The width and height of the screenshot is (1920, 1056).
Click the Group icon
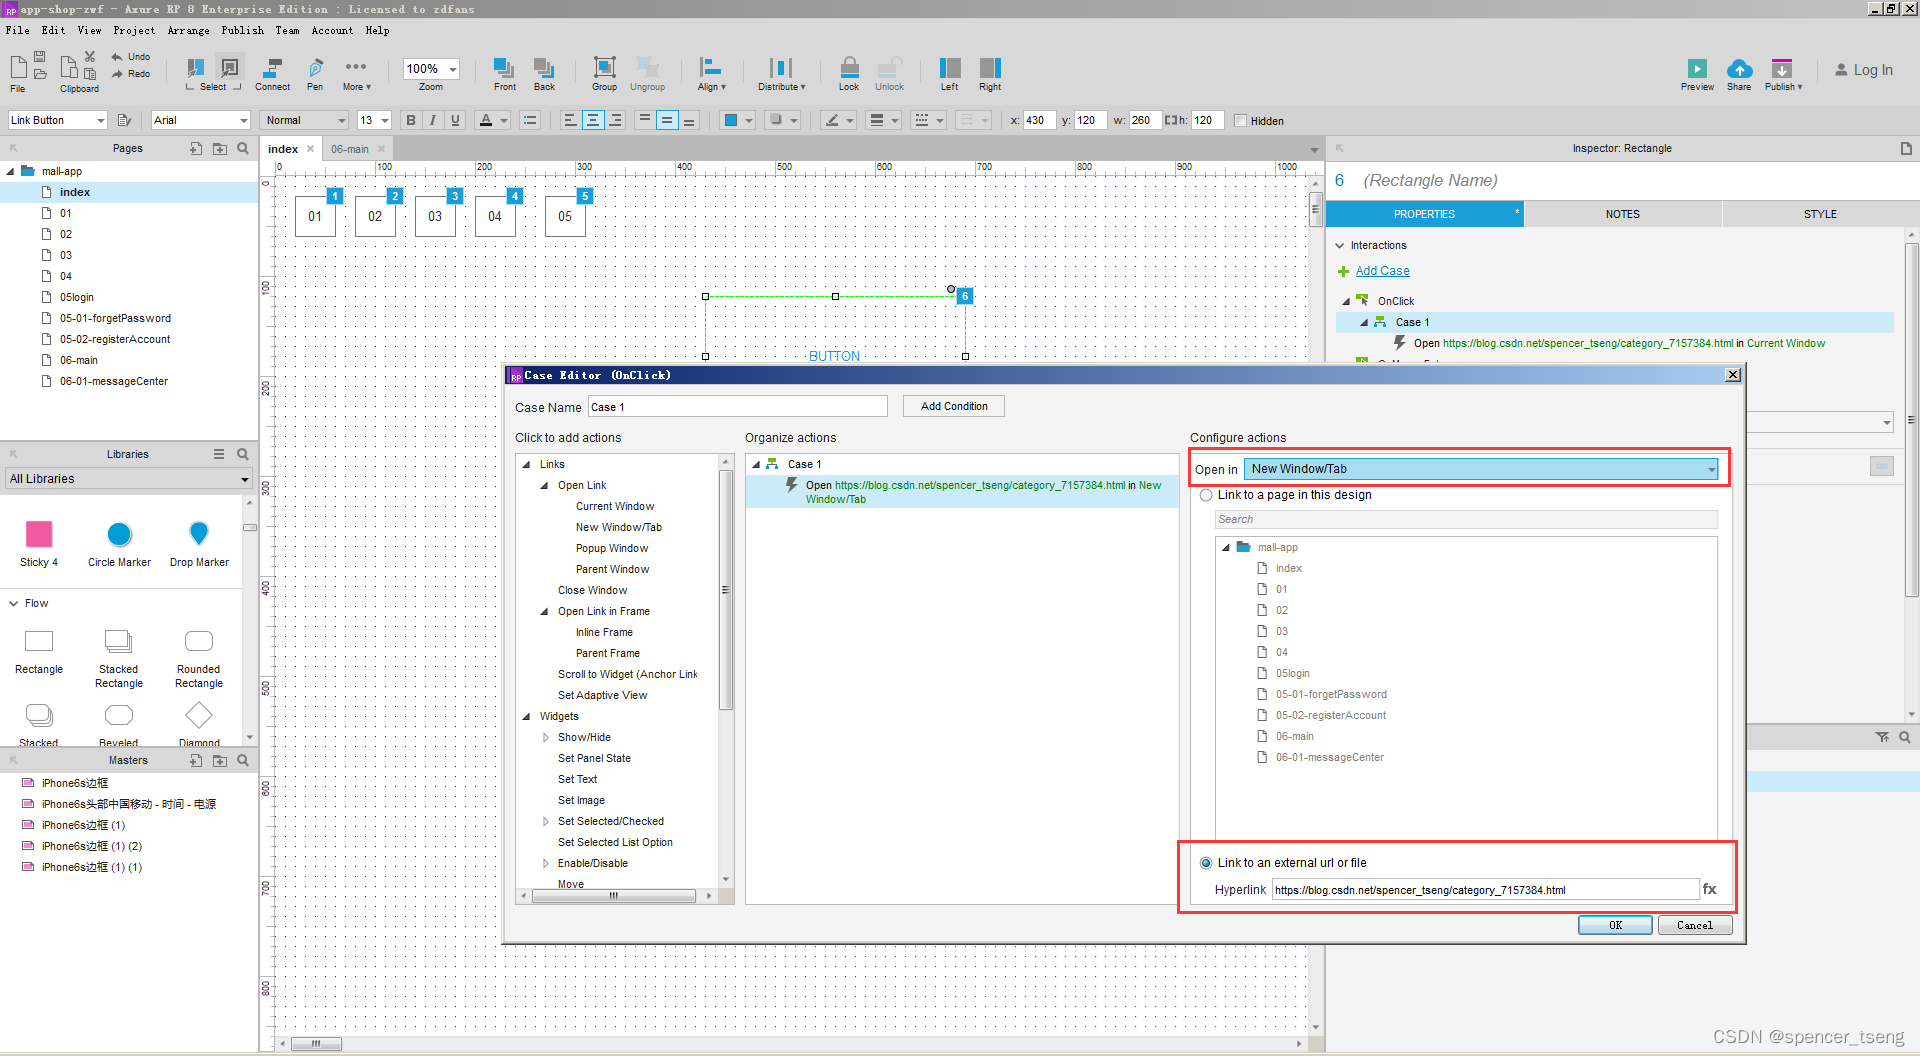[x=604, y=68]
